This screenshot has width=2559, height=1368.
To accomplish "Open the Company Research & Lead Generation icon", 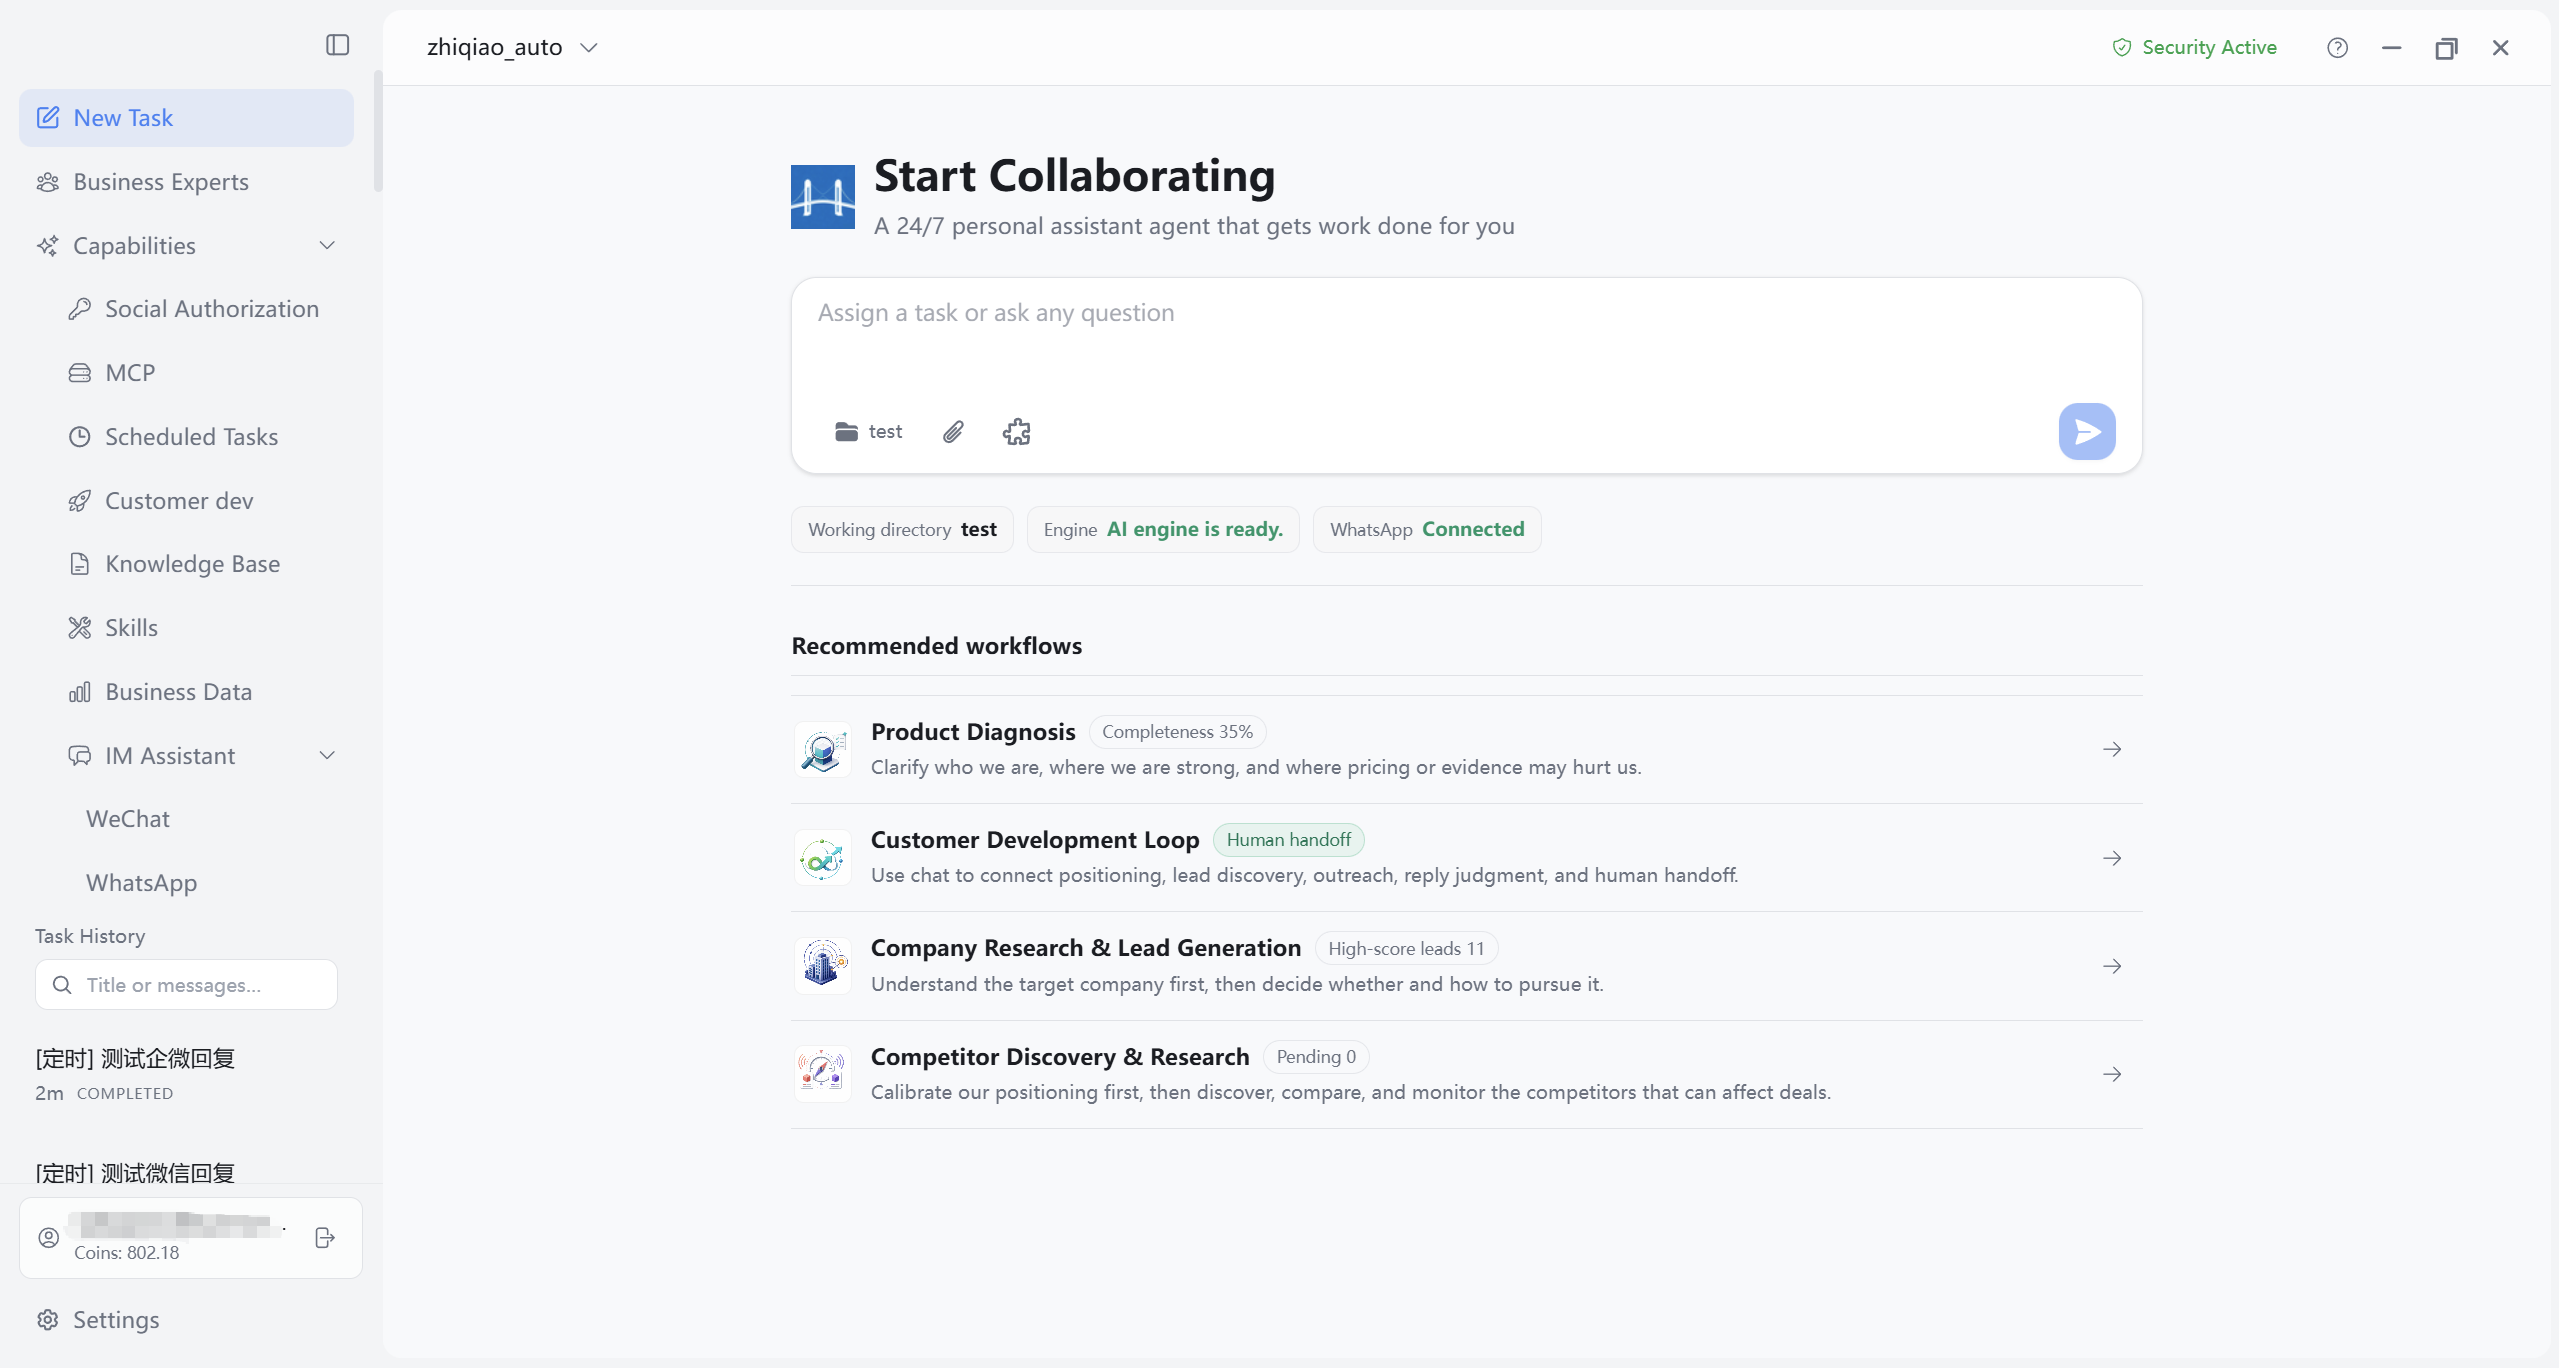I will click(x=822, y=966).
